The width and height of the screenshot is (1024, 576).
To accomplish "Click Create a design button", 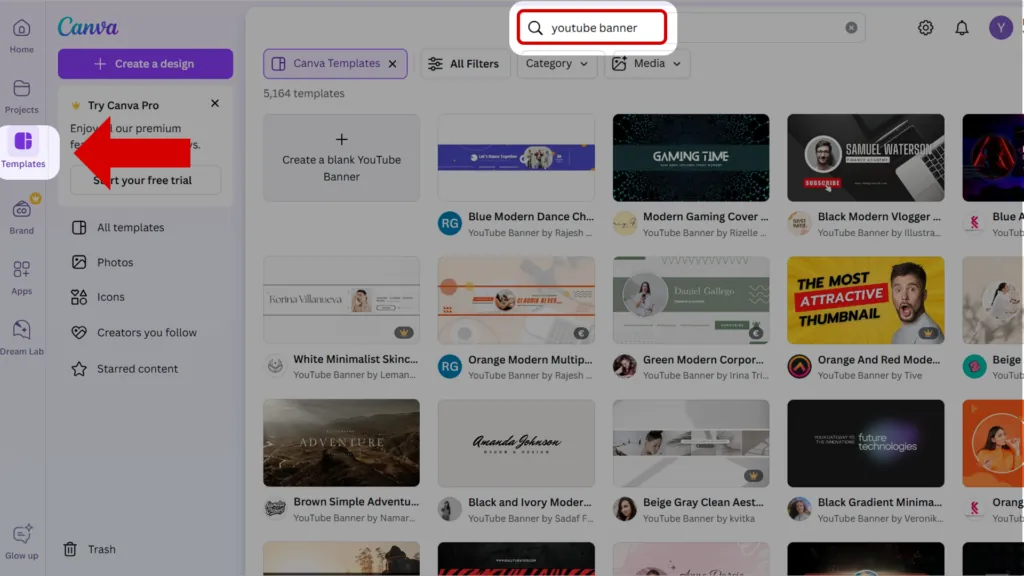I will pos(145,63).
